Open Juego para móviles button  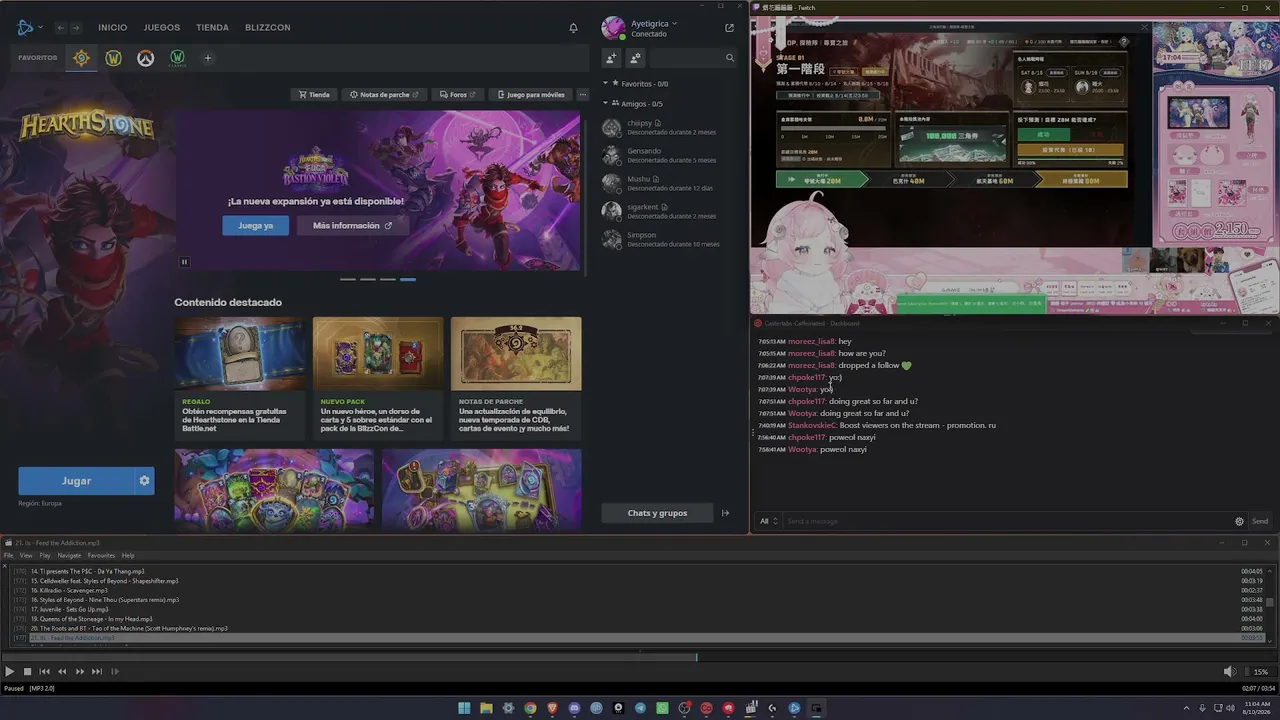[531, 95]
